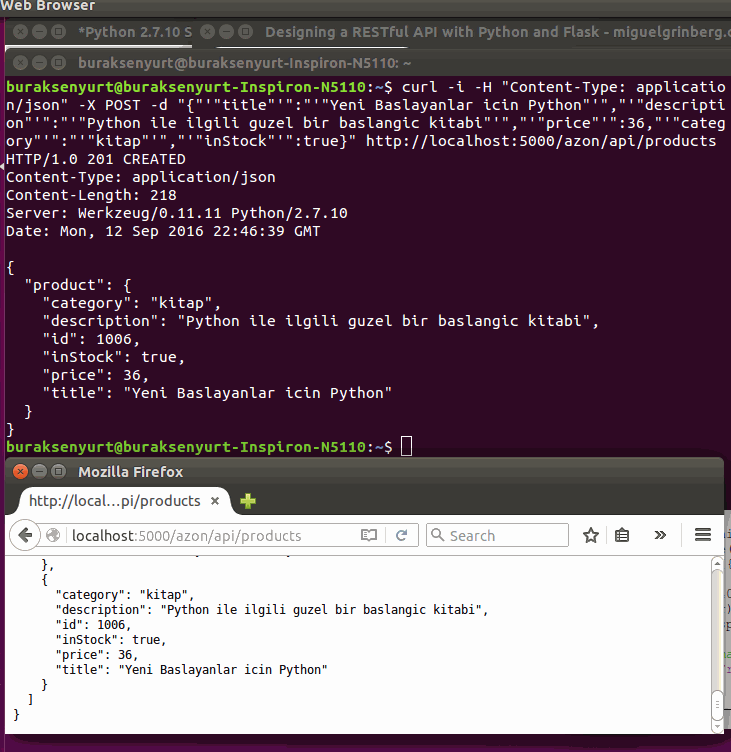Click Web Browser title at top
This screenshot has height=752, width=731.
[x=47, y=6]
